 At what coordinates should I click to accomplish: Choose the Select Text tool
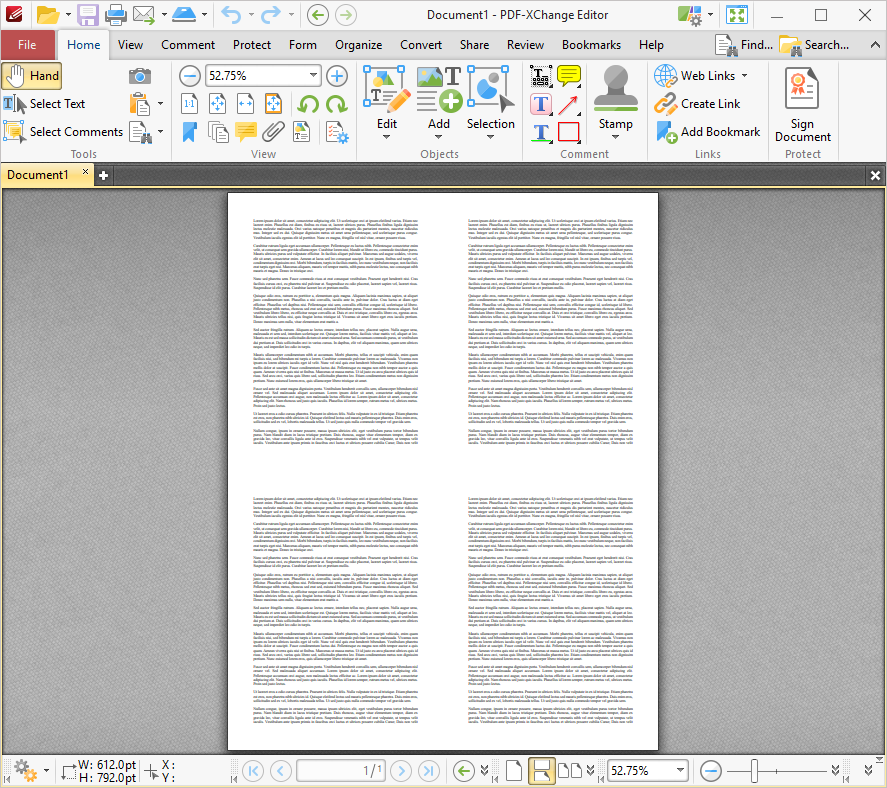pos(44,104)
